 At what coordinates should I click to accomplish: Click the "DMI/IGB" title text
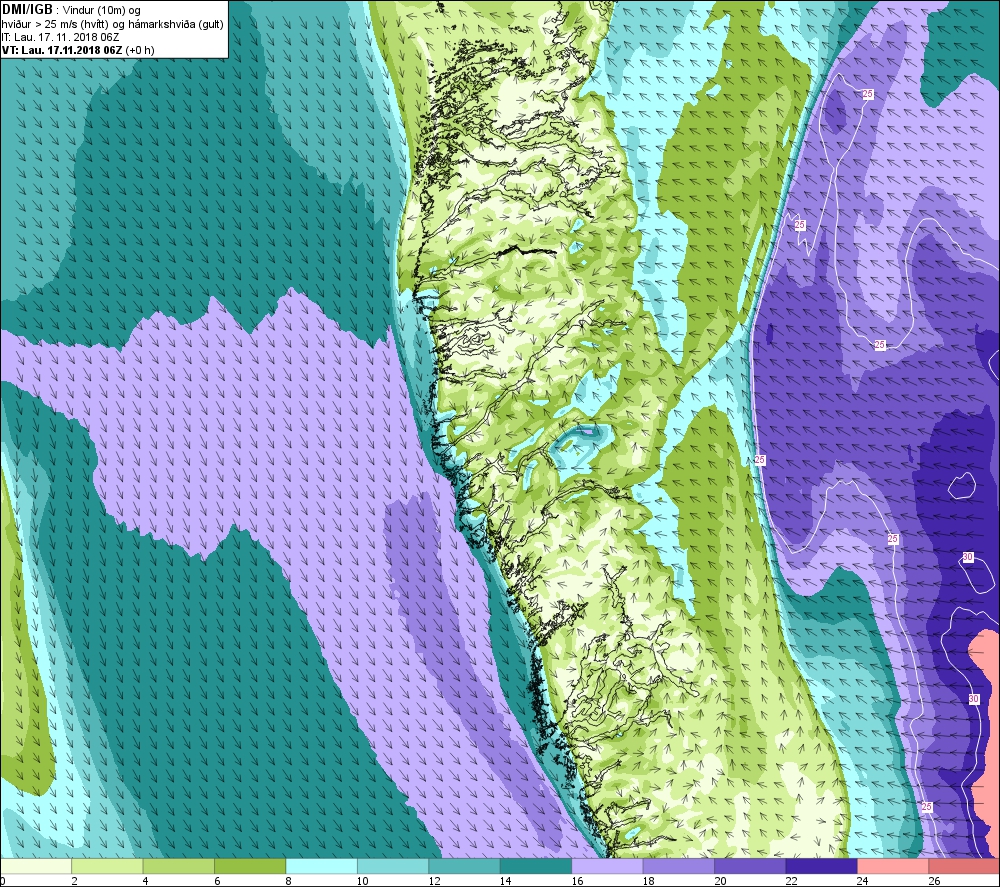click(27, 10)
